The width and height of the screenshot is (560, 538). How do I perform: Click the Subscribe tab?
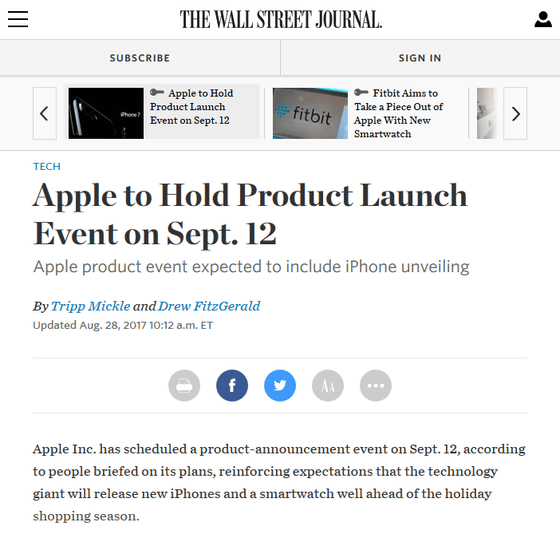pyautogui.click(x=140, y=58)
